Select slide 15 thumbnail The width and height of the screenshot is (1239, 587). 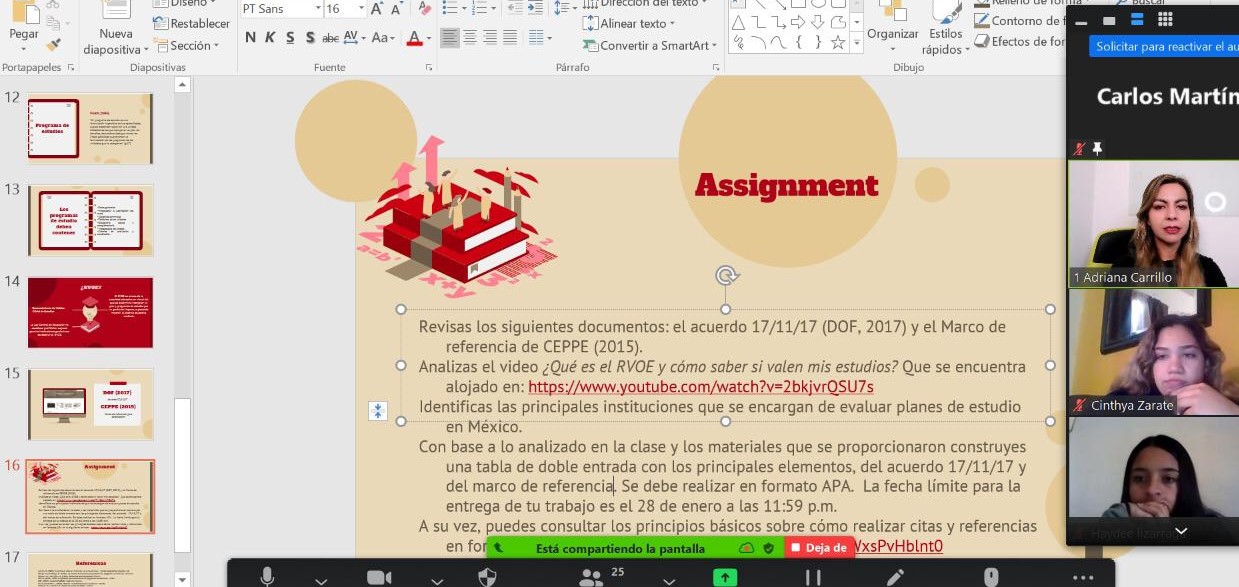[90, 405]
